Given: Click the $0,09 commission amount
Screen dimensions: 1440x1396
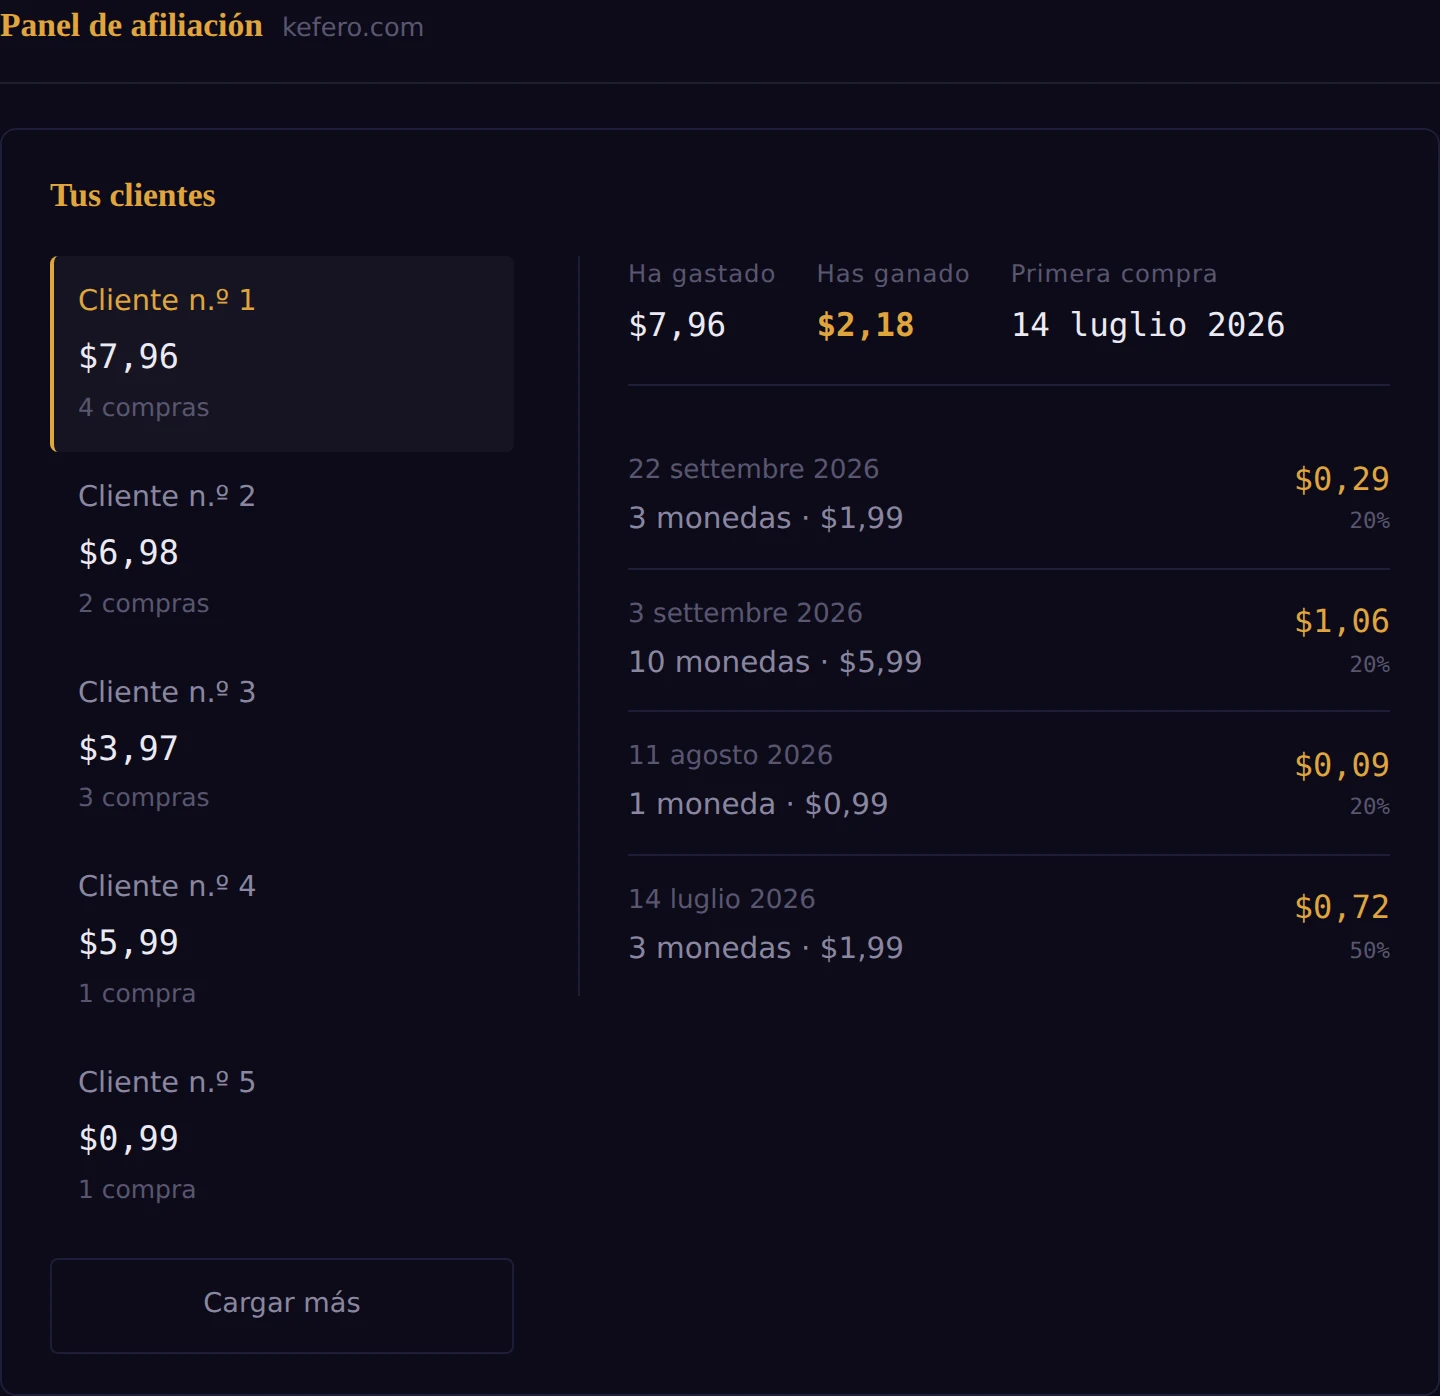Looking at the screenshot, I should pos(1342,765).
